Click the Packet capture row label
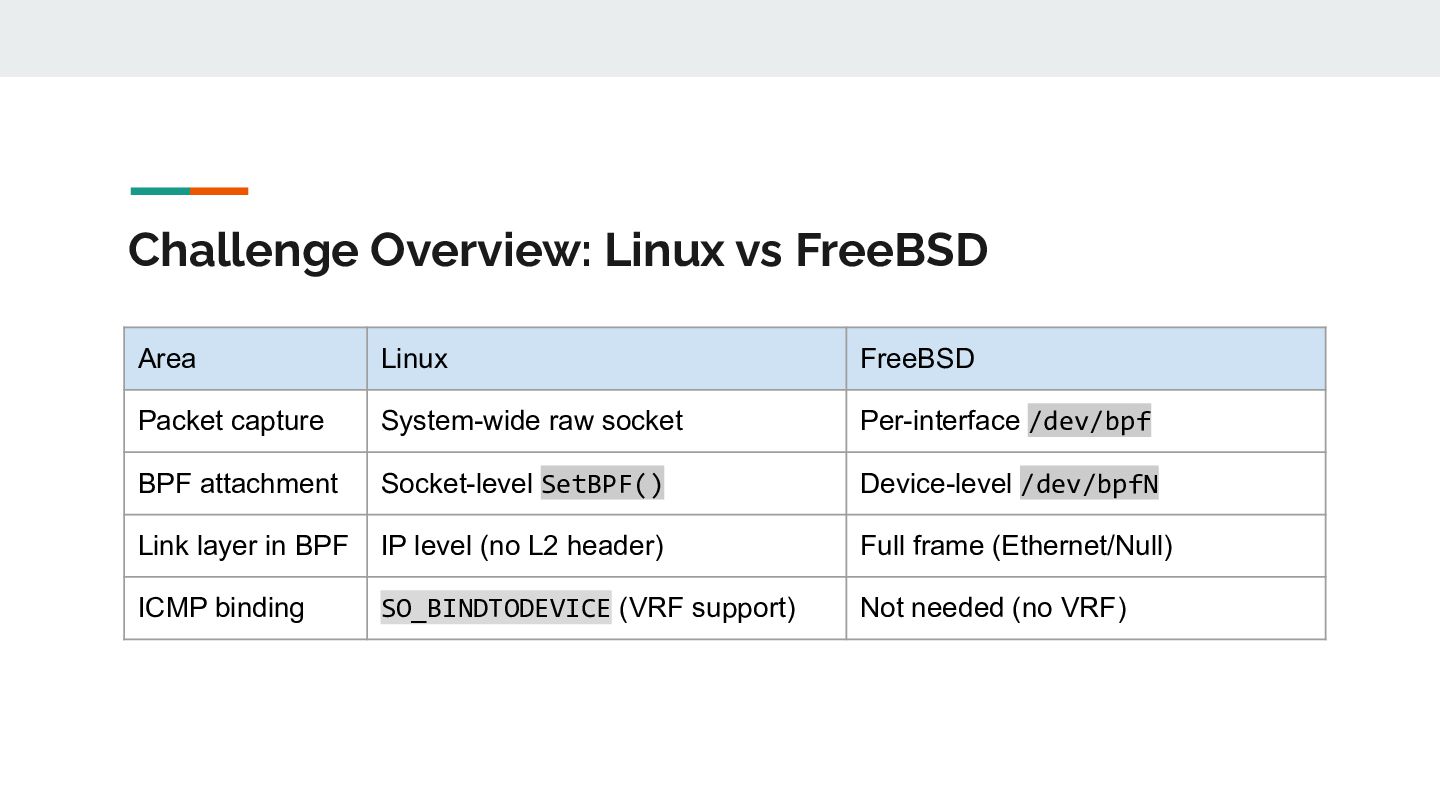 (x=245, y=421)
